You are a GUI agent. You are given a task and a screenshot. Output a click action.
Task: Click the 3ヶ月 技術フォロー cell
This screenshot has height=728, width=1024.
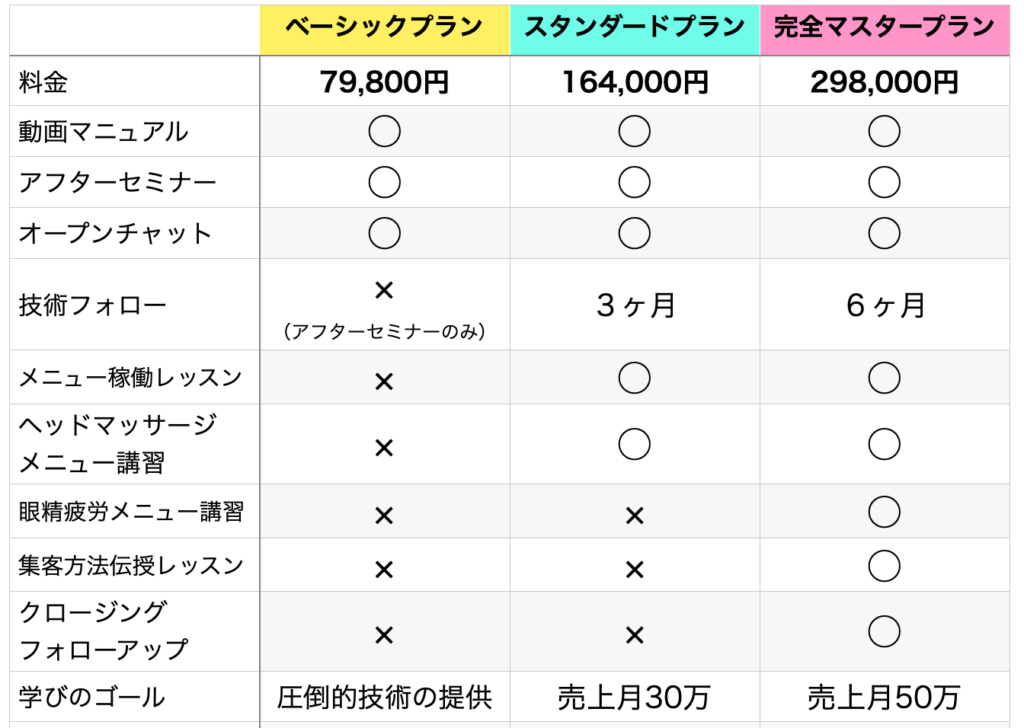634,305
